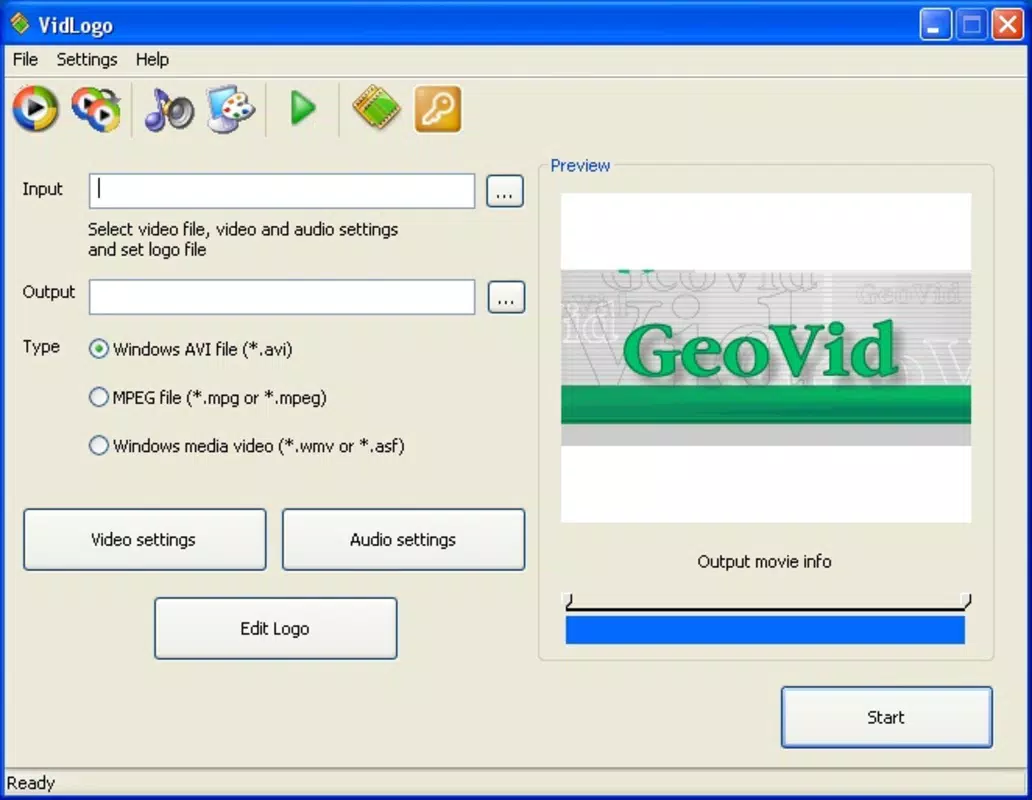The height and width of the screenshot is (800, 1032).
Task: Open the File menu
Action: coord(25,60)
